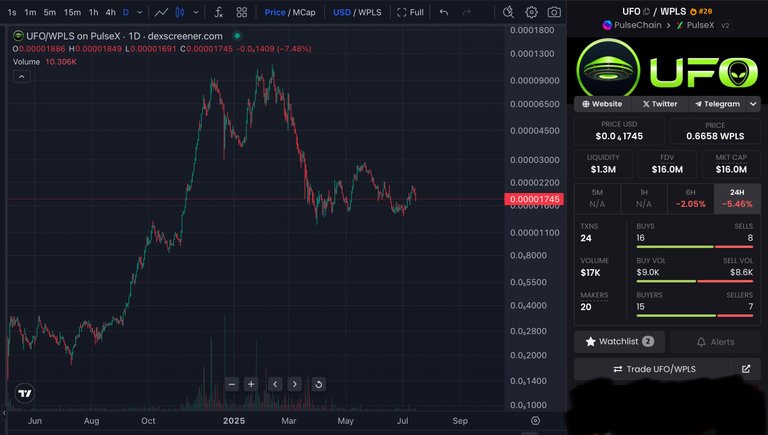Switch chart to MCap display

304,12
